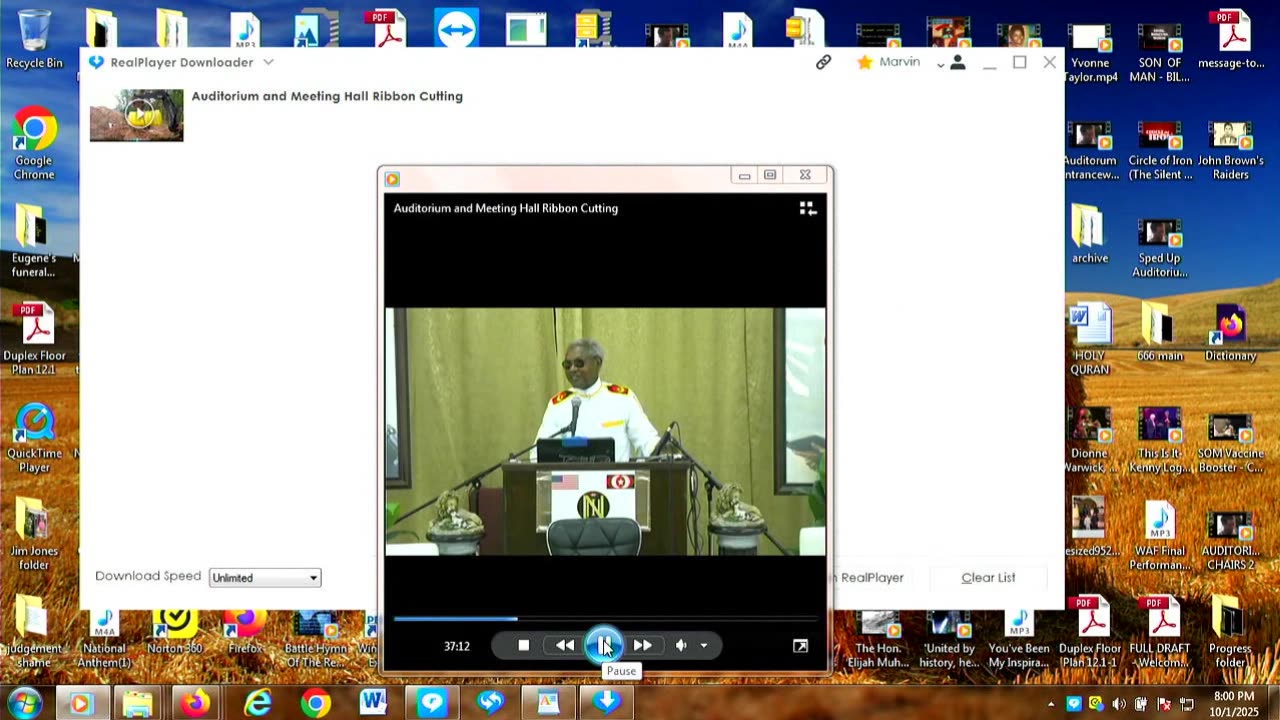Seek on the video progress bar
This screenshot has height=720, width=1280.
tap(605, 619)
